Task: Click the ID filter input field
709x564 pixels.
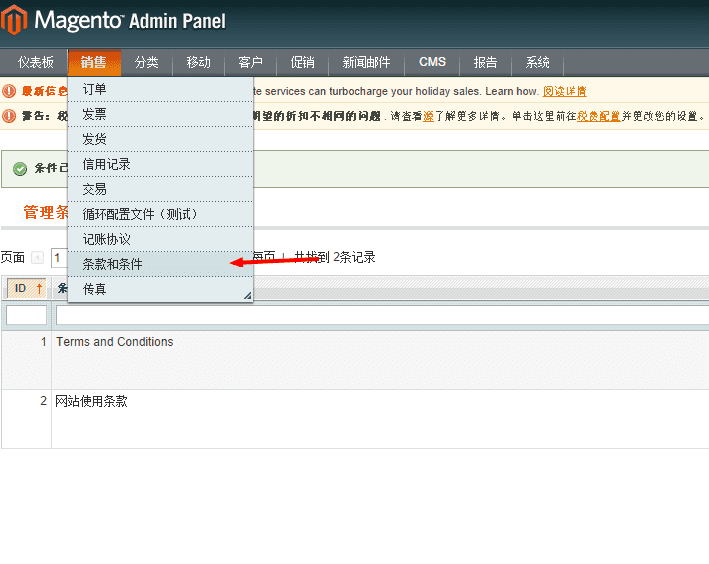Action: (x=27, y=315)
